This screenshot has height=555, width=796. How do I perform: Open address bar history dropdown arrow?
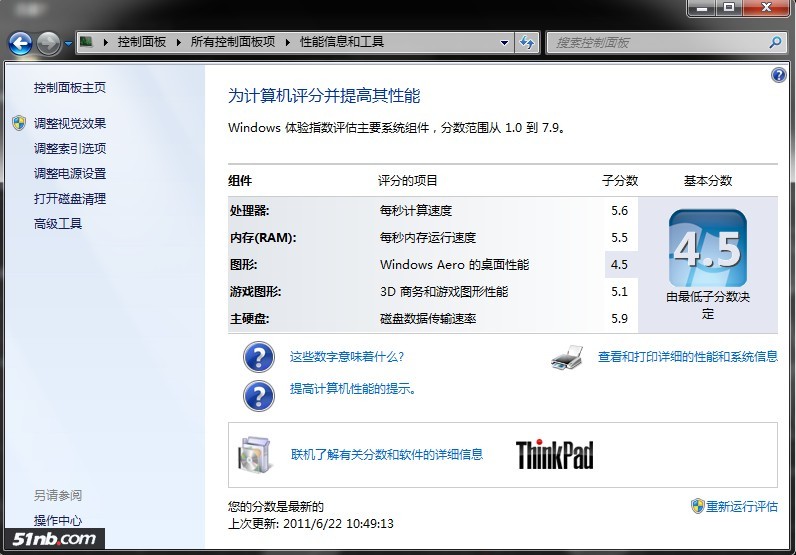click(504, 43)
